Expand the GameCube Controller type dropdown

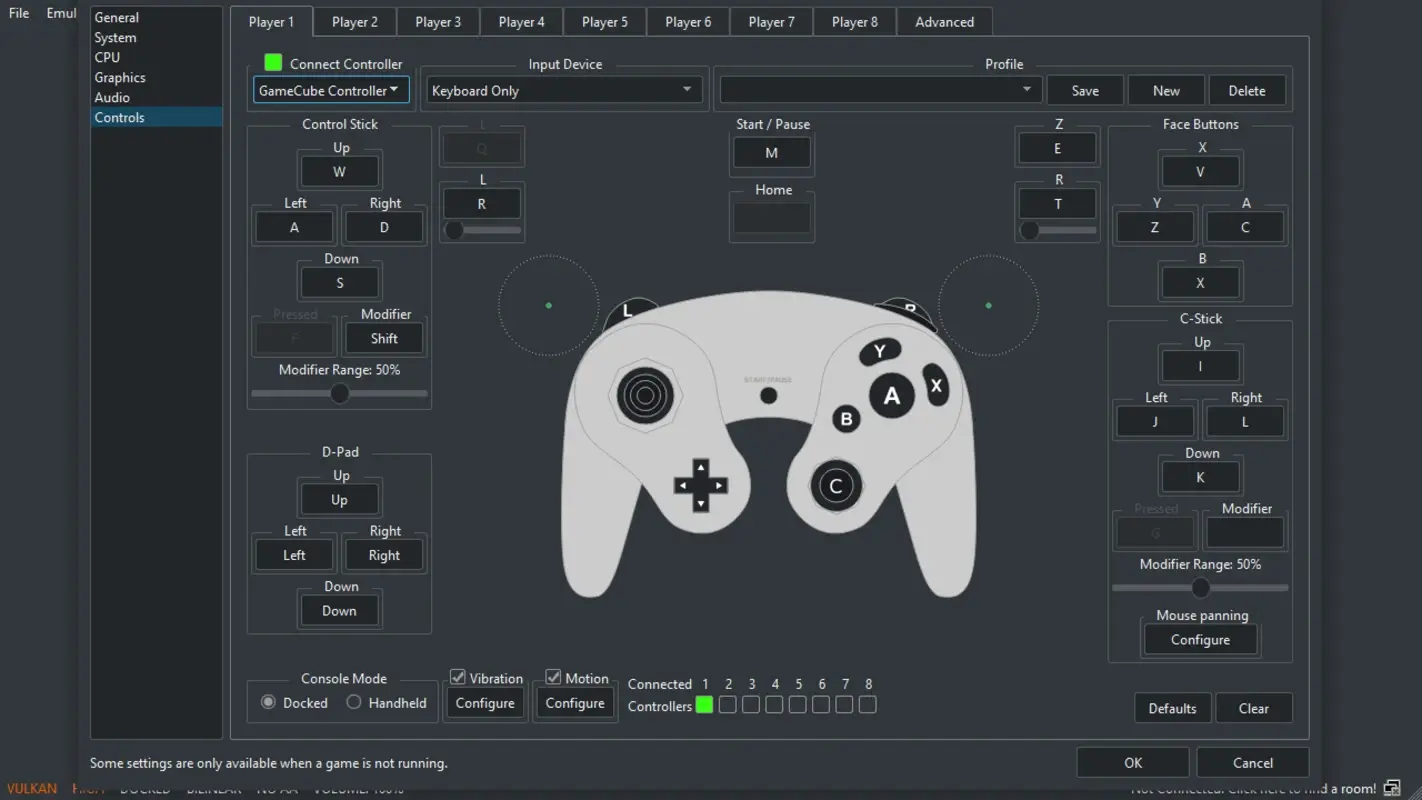click(x=330, y=89)
